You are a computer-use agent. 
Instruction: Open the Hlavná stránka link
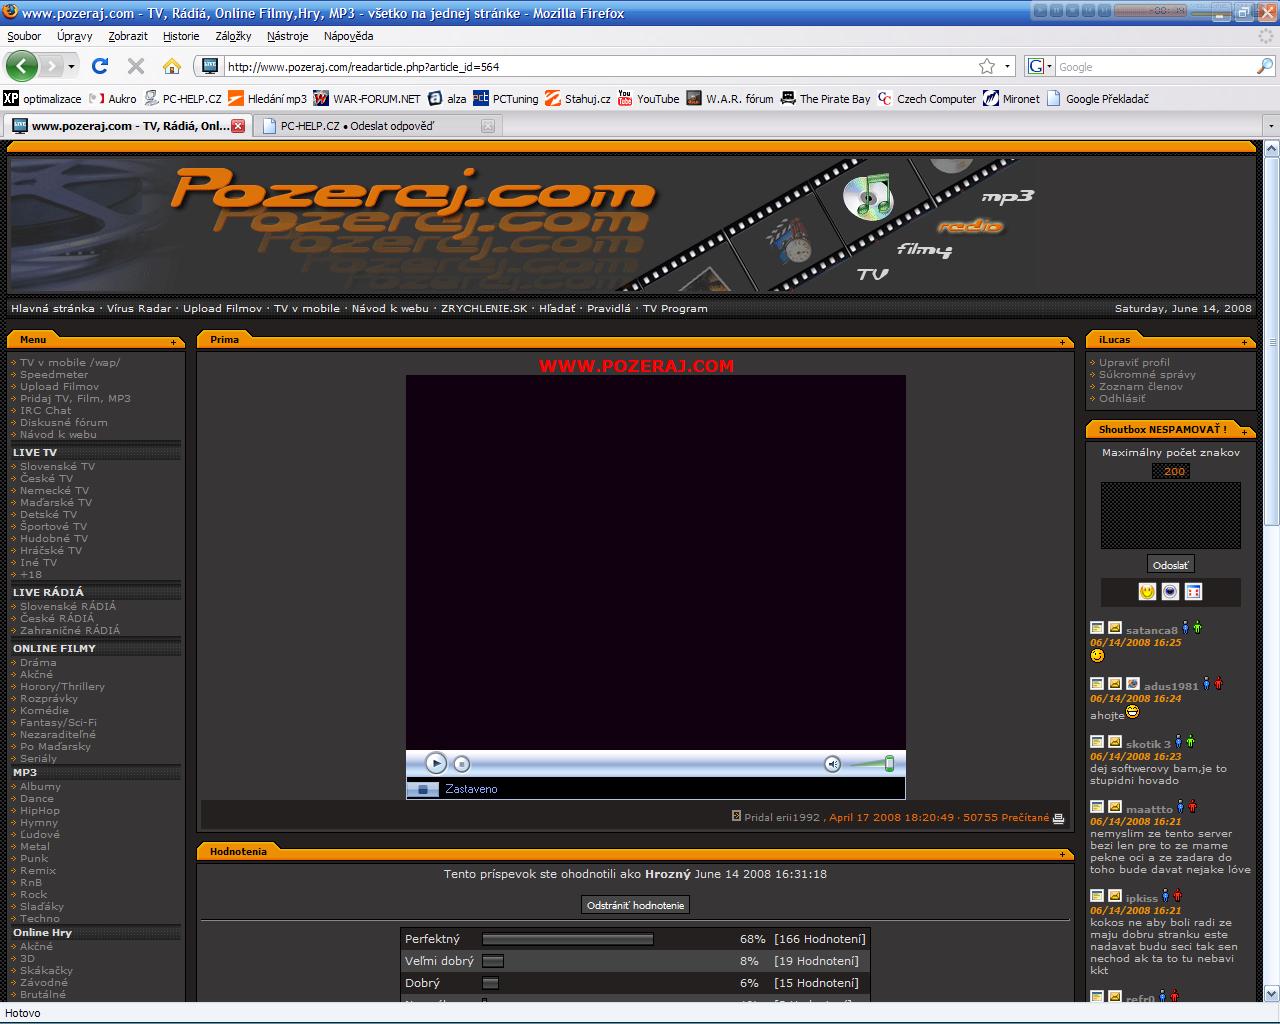coord(53,308)
